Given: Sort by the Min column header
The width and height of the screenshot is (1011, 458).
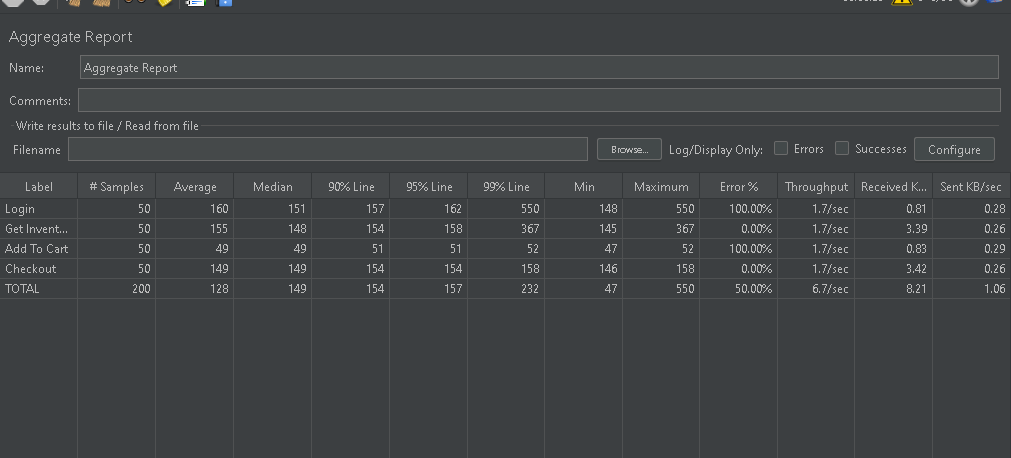Looking at the screenshot, I should click(x=584, y=186).
